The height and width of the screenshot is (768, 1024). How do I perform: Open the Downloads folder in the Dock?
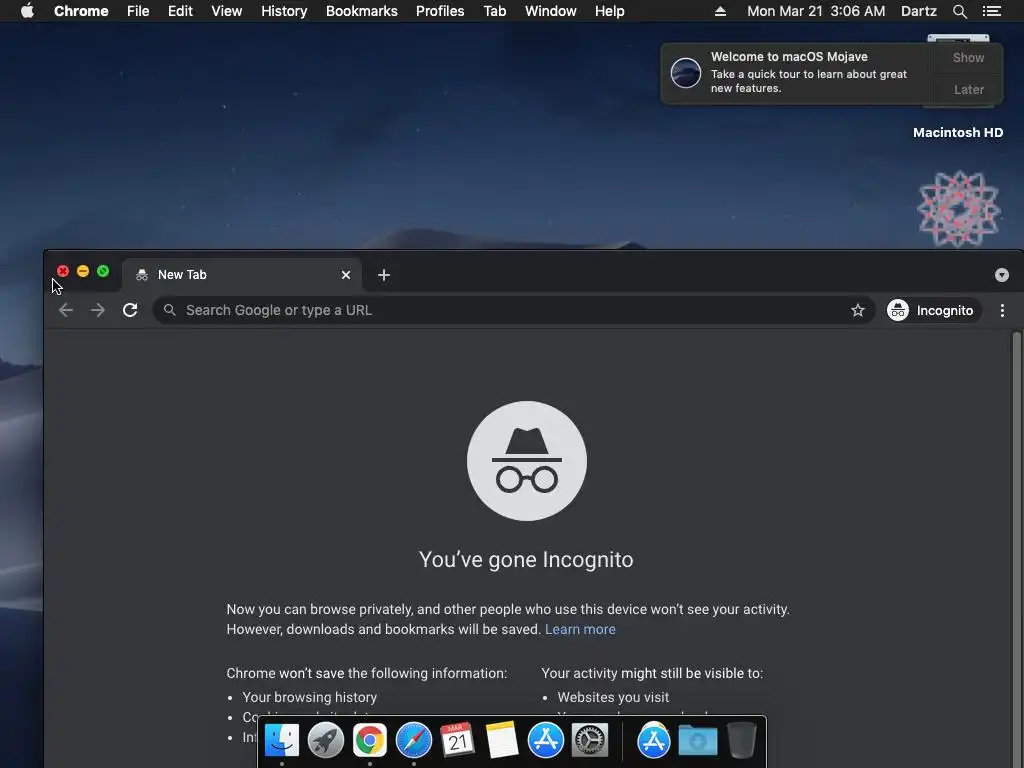coord(697,741)
